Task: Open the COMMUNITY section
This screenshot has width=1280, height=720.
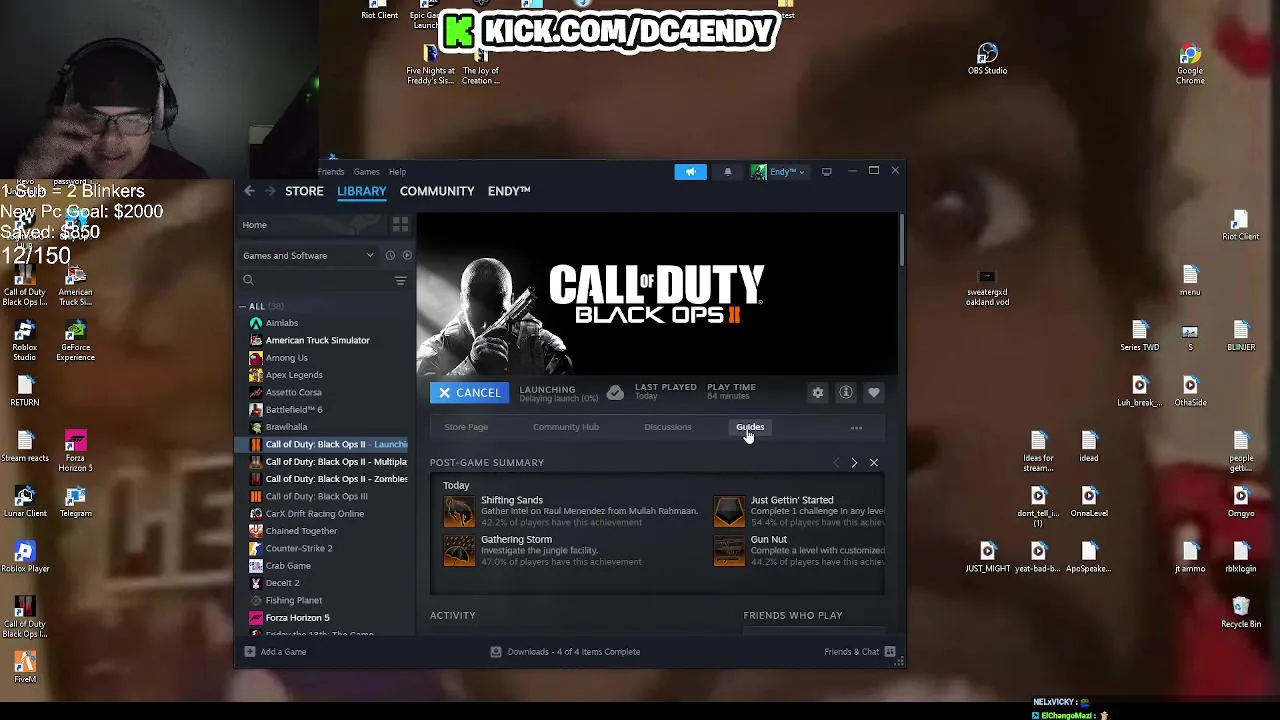Action: (x=437, y=191)
